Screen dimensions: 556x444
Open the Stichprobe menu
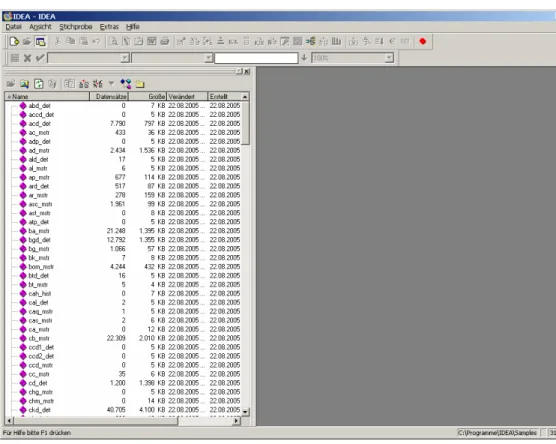[76, 27]
